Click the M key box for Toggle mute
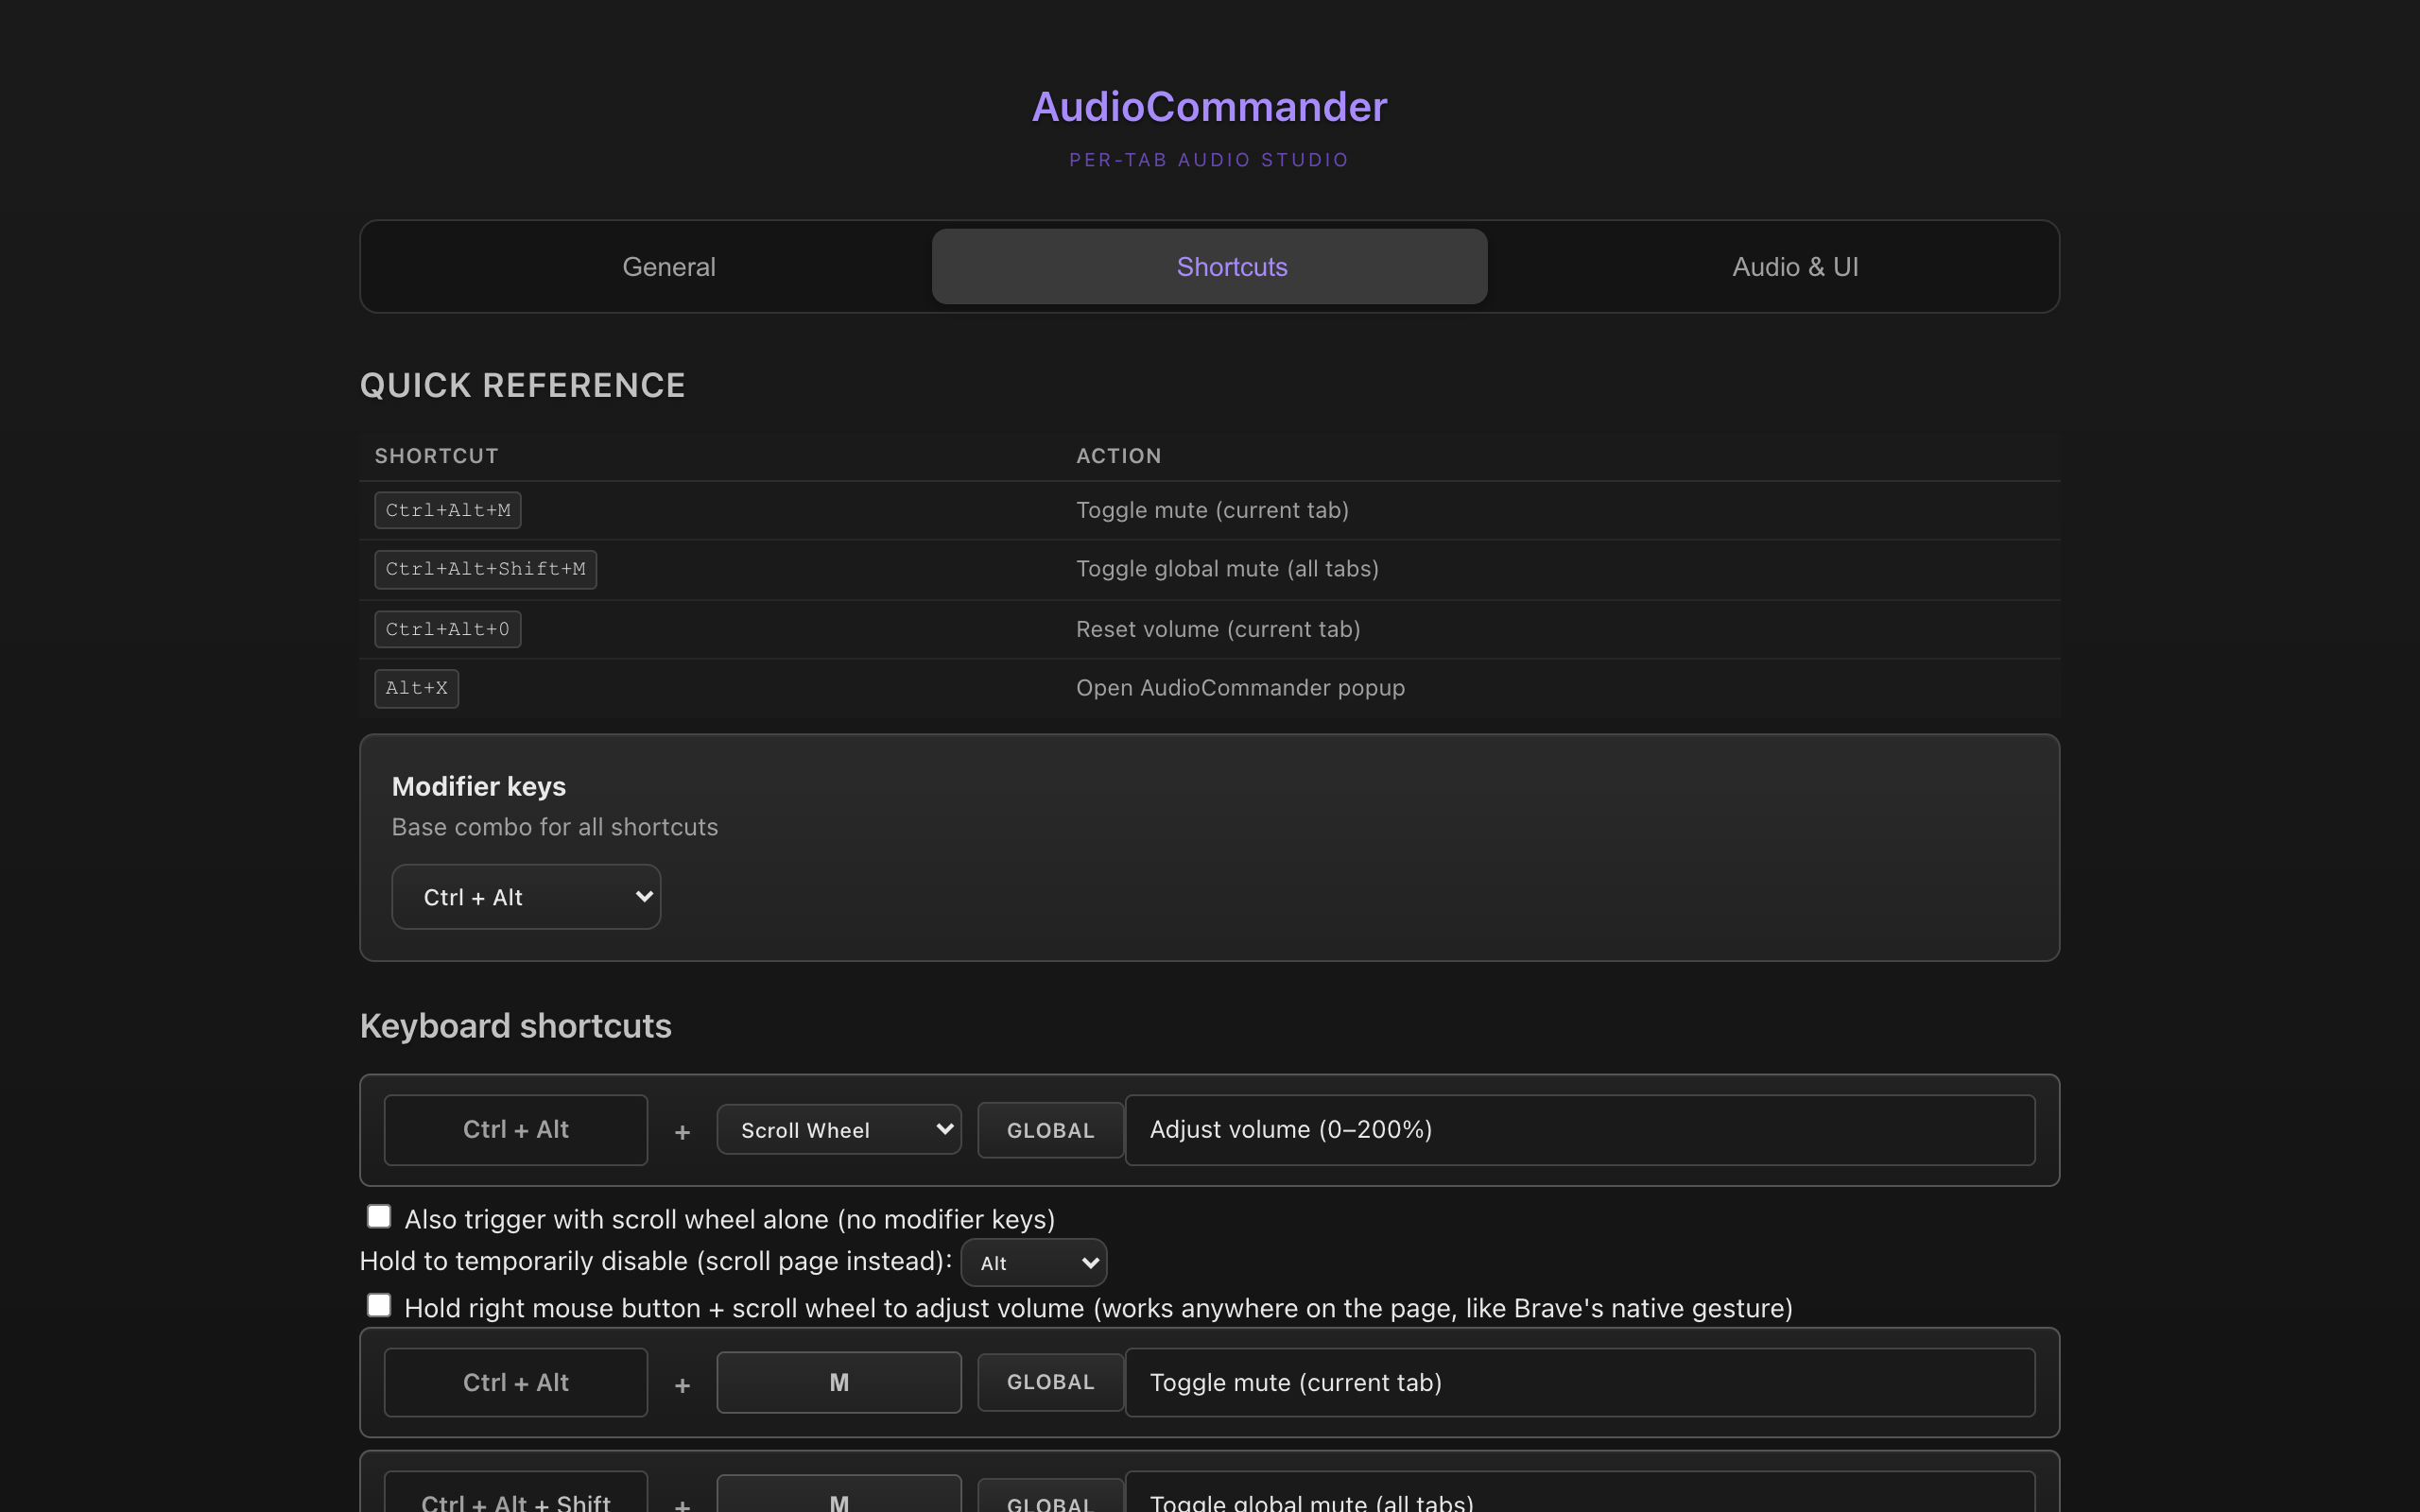The image size is (2420, 1512). pyautogui.click(x=838, y=1382)
